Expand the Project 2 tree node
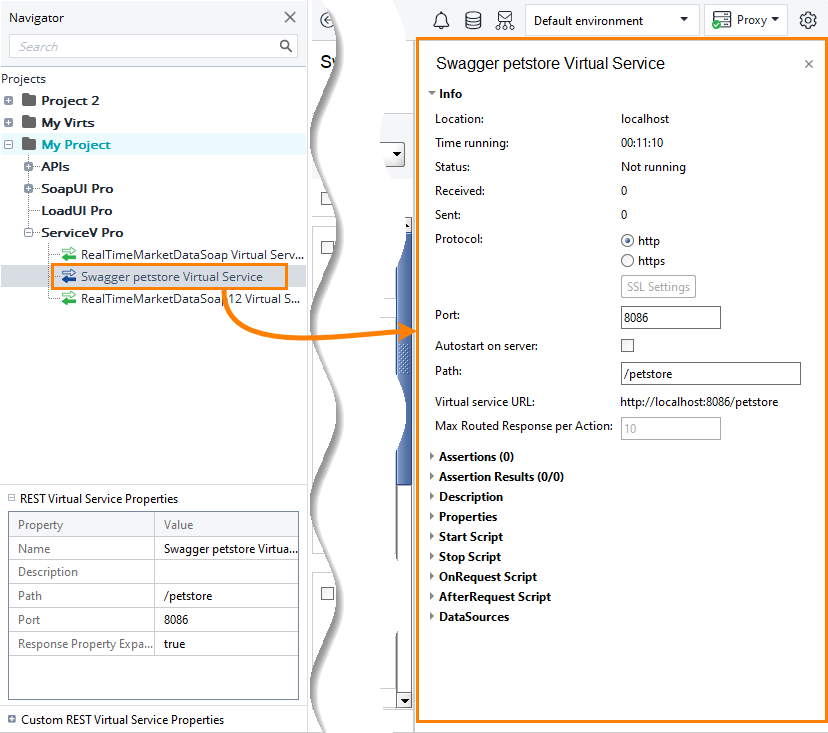828x733 pixels. [x=8, y=100]
